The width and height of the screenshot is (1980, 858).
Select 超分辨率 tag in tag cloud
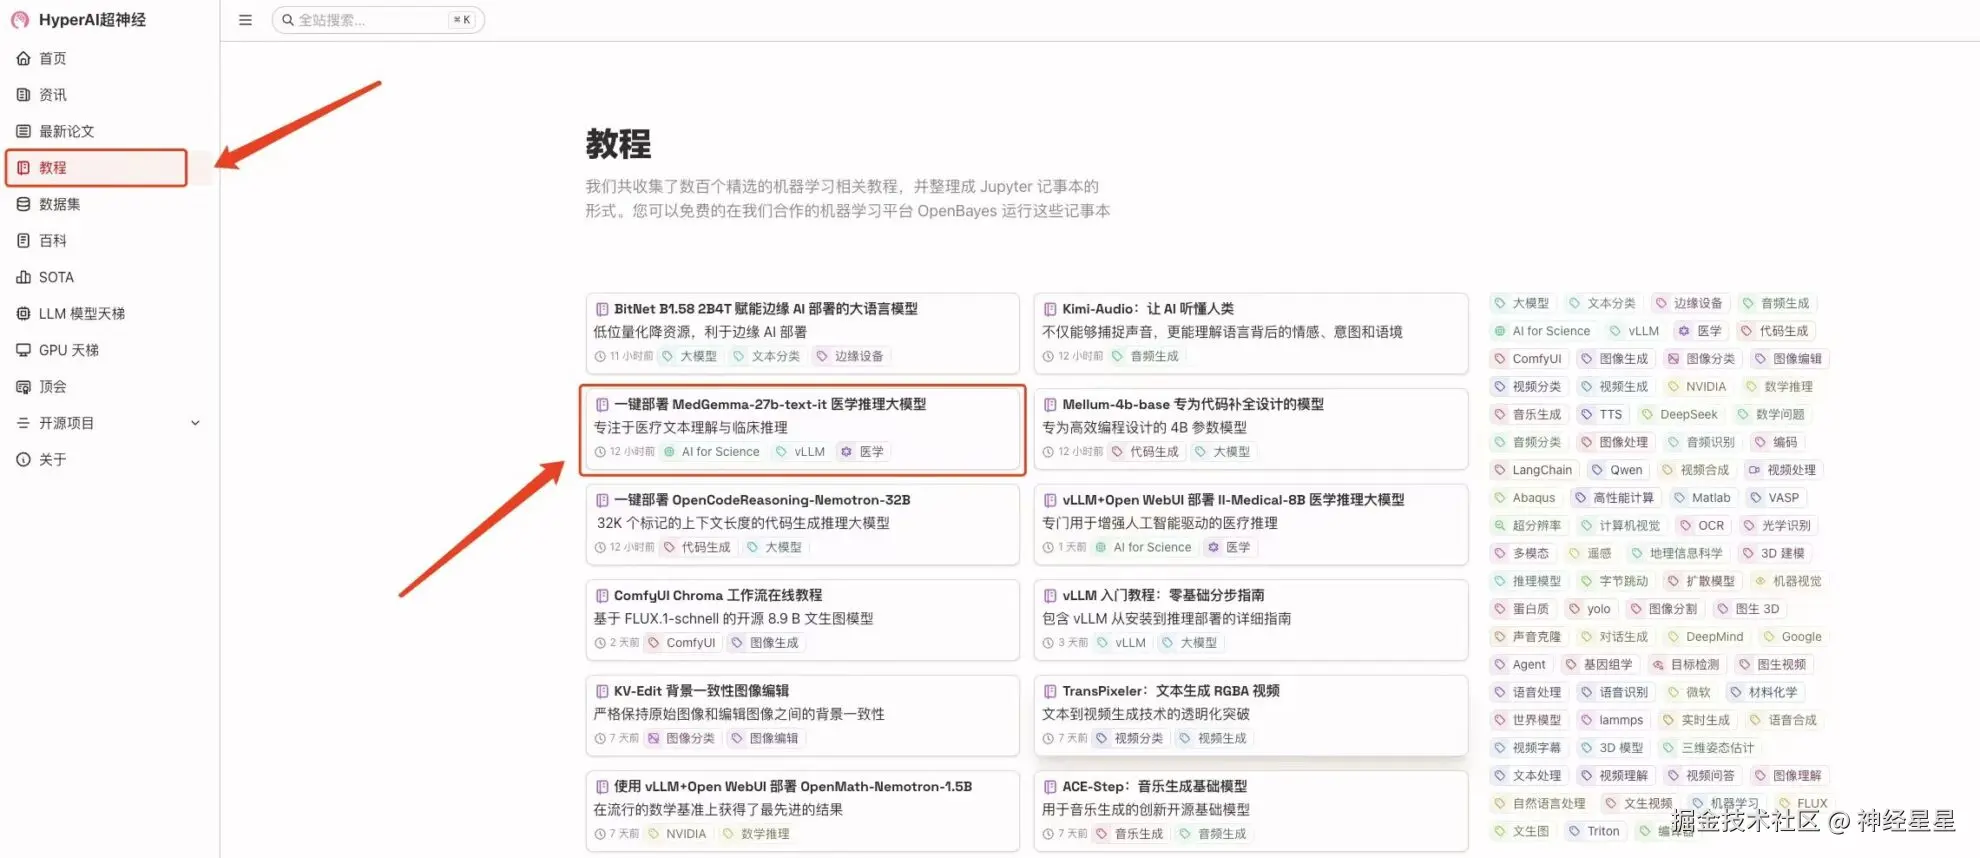[1528, 526]
